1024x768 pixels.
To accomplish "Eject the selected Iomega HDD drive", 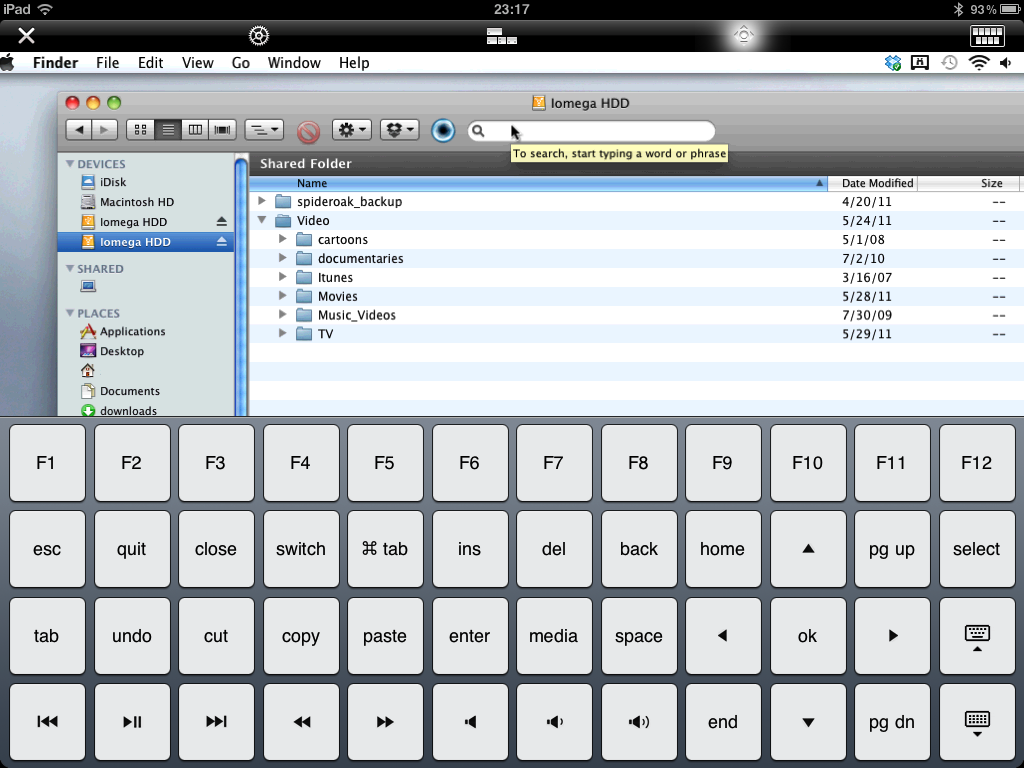I will coord(222,242).
